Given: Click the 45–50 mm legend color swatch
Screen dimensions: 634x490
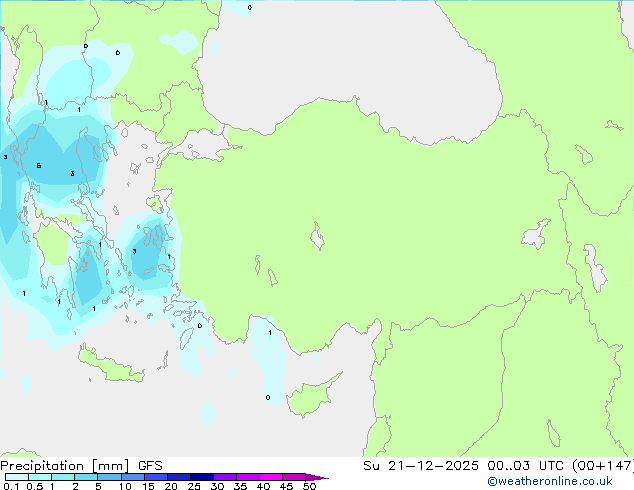Looking at the screenshot, I should click(x=294, y=477).
